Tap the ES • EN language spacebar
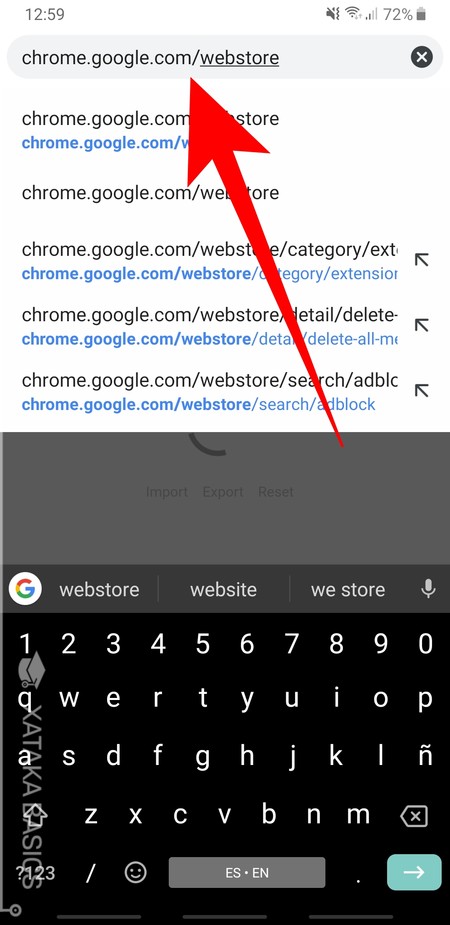 (247, 872)
